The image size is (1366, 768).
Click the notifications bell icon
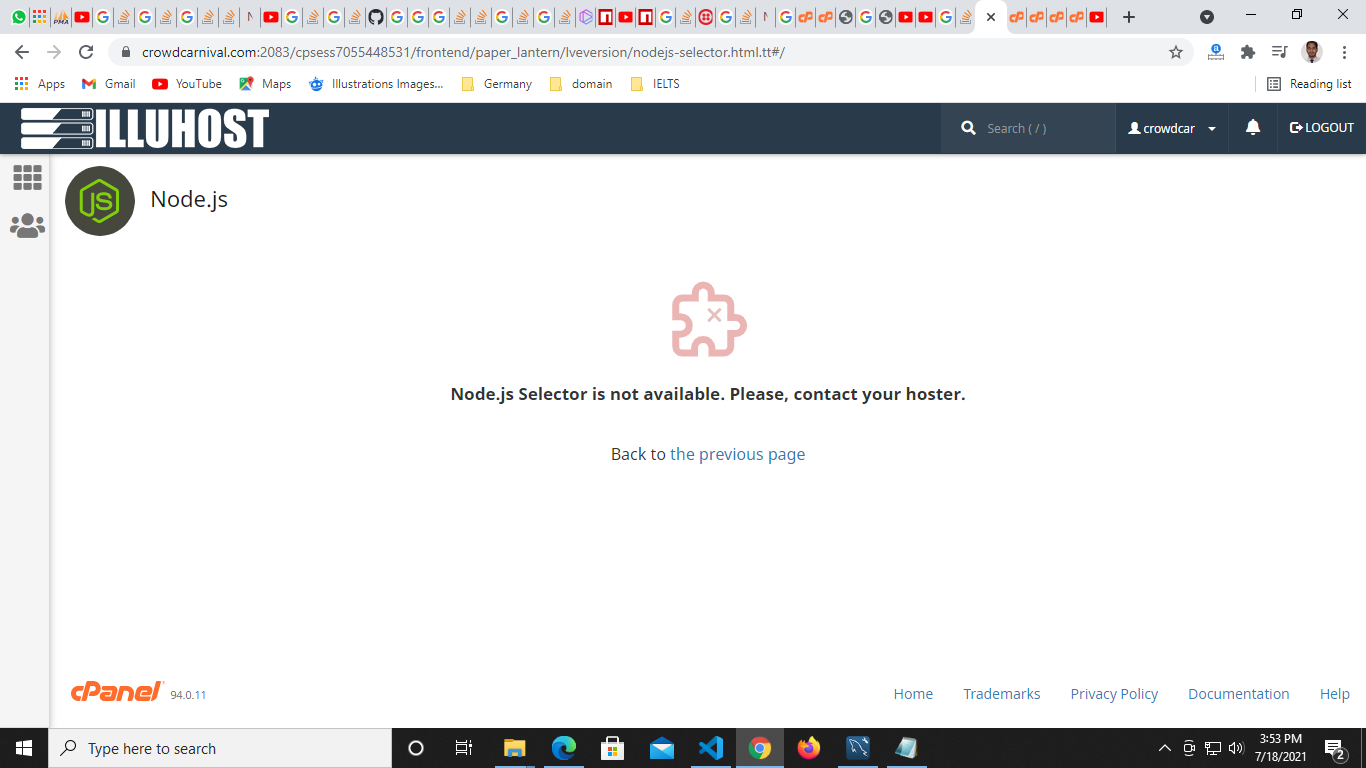click(x=1252, y=128)
